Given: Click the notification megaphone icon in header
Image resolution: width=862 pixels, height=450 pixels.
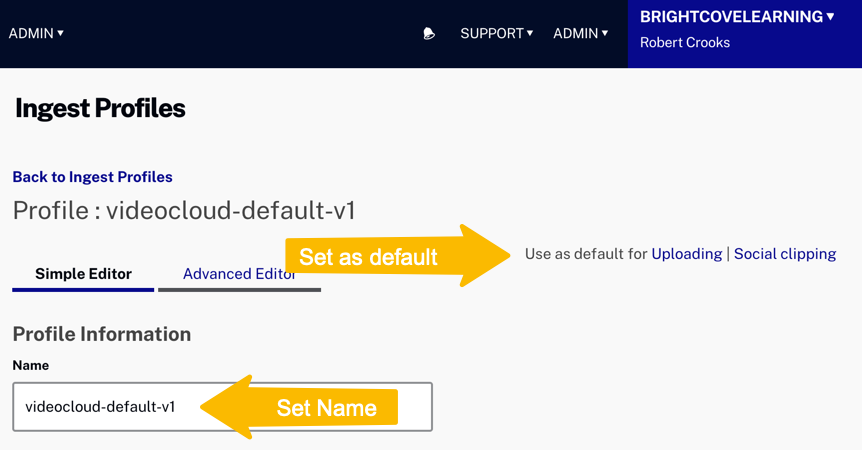Looking at the screenshot, I should click(x=429, y=34).
